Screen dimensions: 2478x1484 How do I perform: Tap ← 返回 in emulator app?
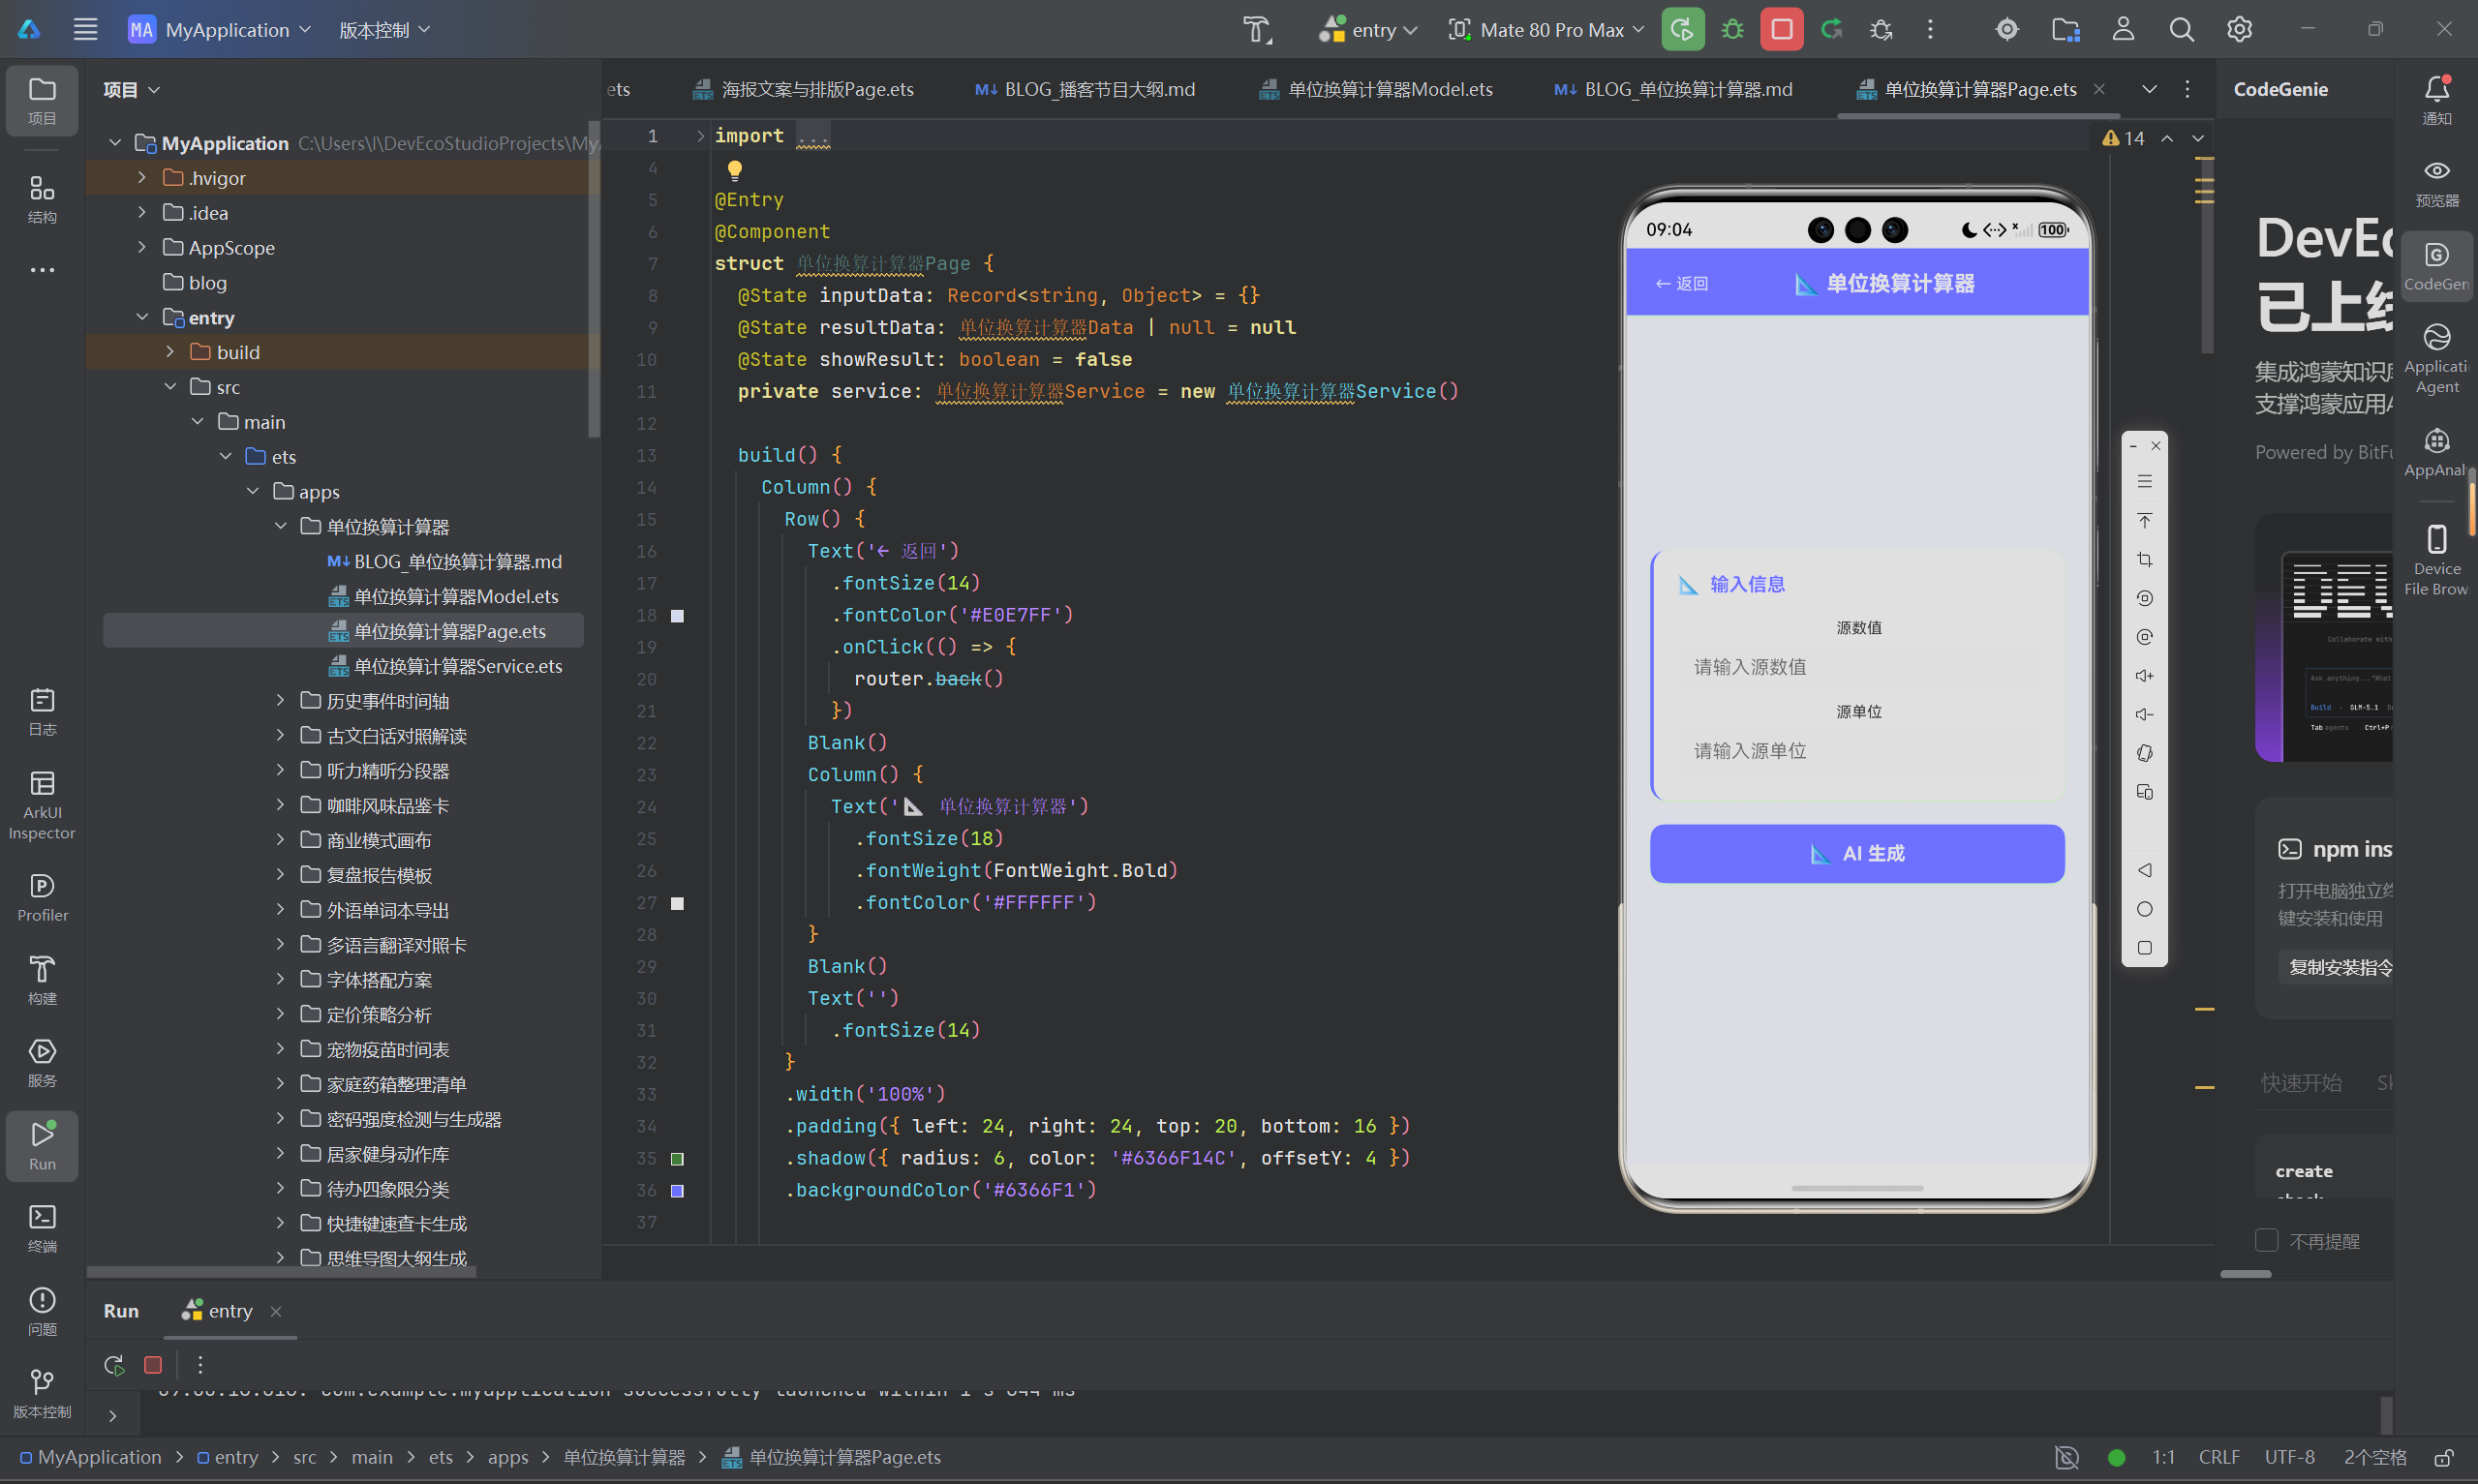1681,283
